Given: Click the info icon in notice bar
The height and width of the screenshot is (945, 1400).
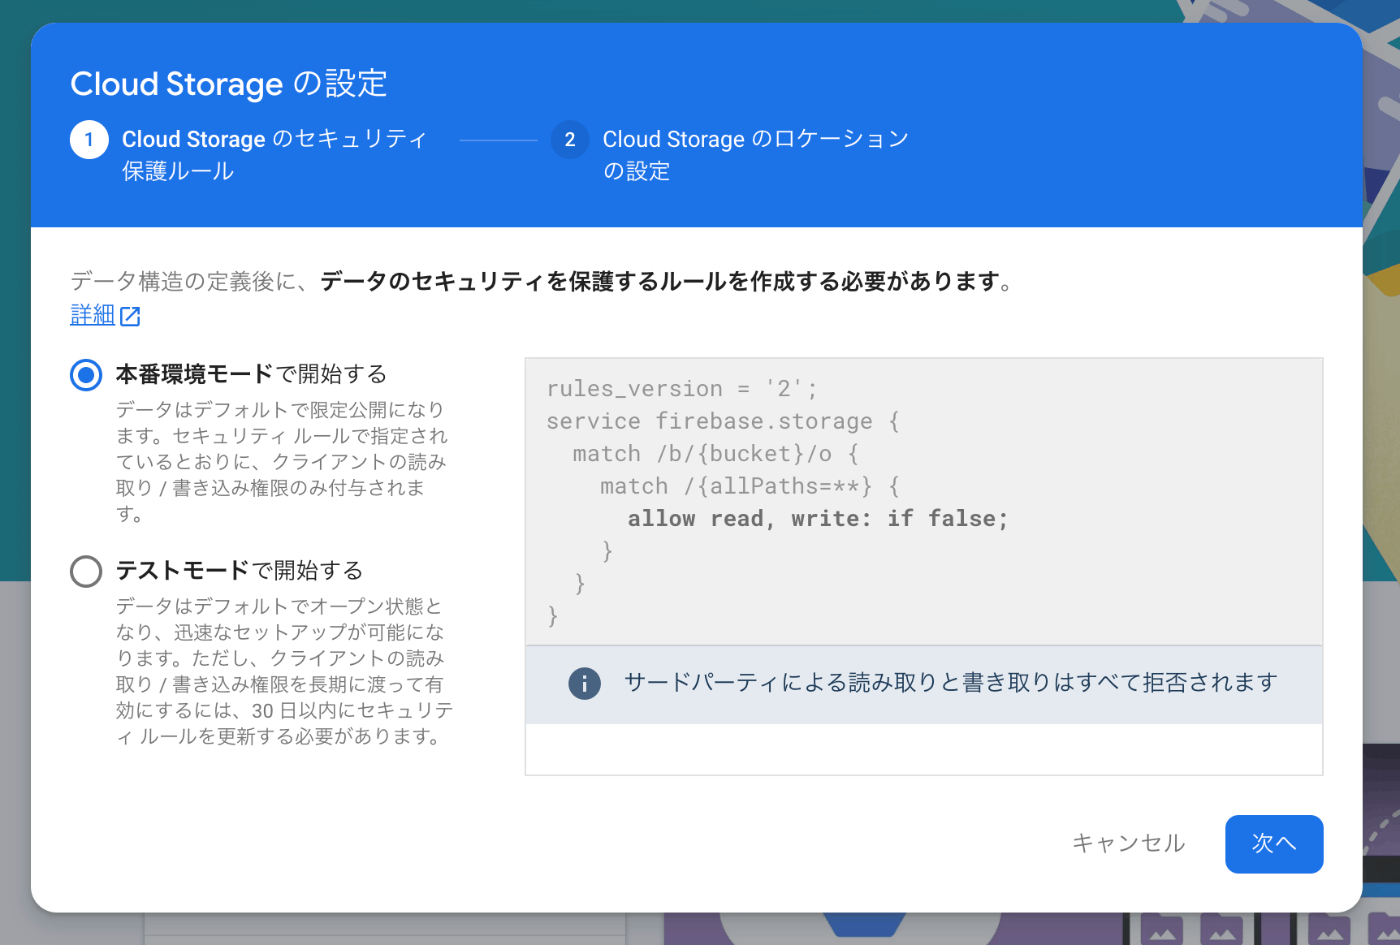Looking at the screenshot, I should click(x=584, y=683).
